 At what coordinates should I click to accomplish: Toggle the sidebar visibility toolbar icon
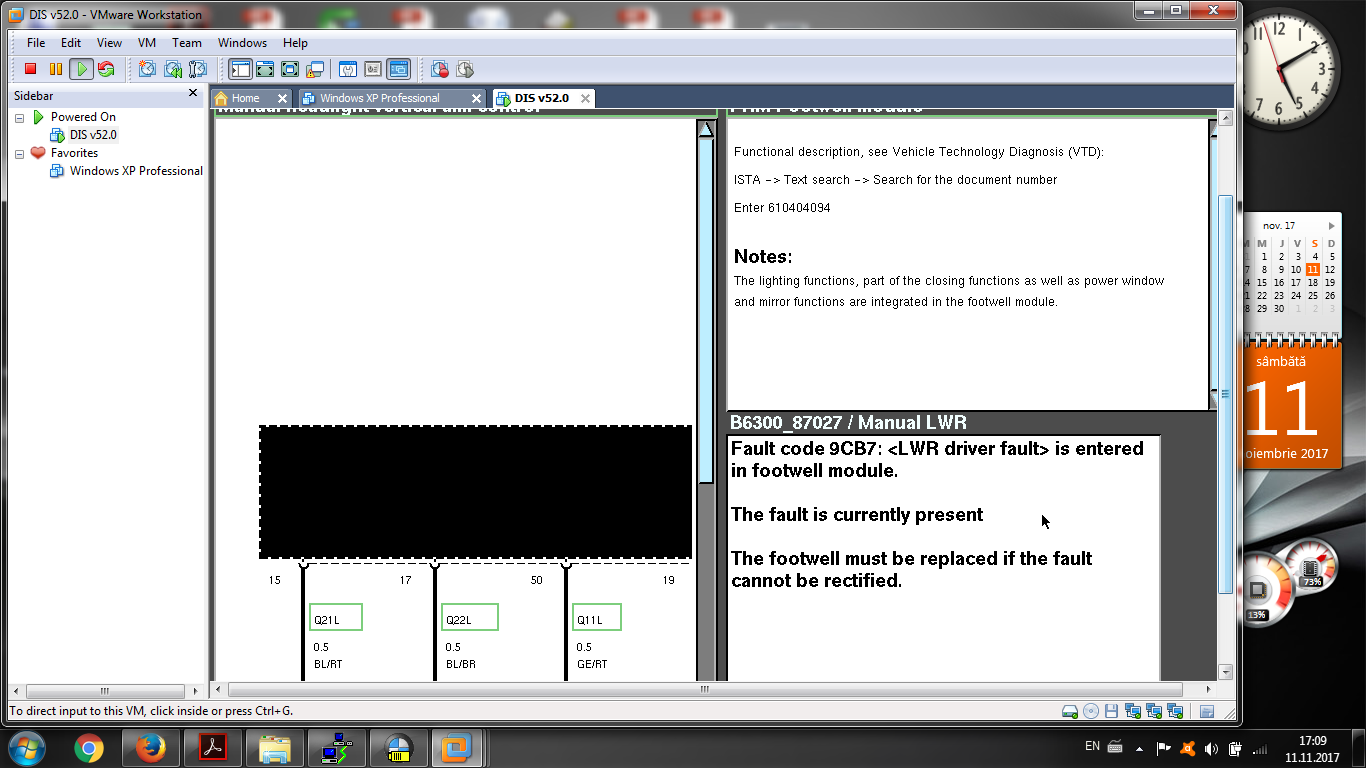[x=240, y=69]
